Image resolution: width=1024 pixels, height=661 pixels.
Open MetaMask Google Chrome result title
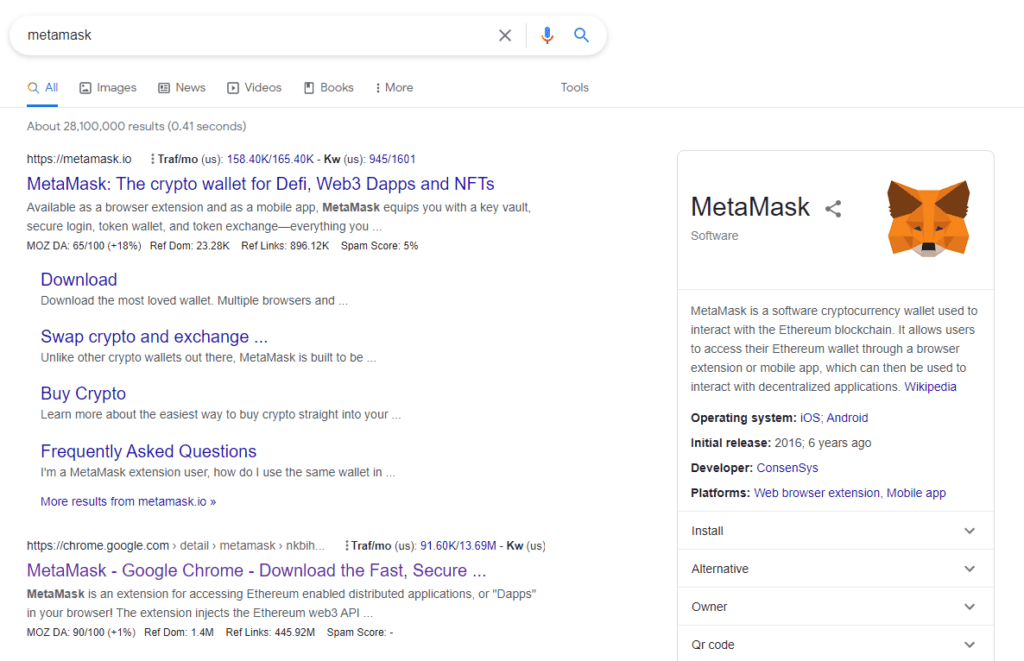click(257, 571)
